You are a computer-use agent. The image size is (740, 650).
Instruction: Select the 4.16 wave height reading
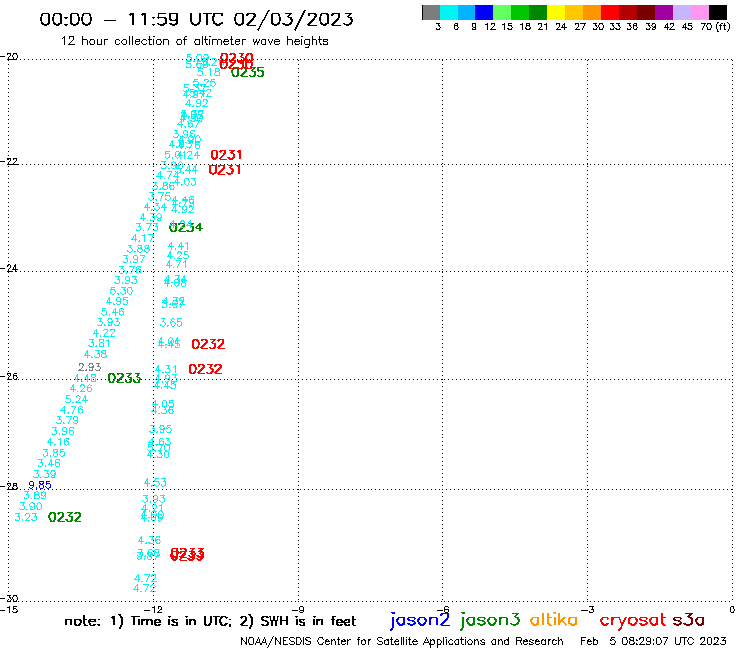58,442
